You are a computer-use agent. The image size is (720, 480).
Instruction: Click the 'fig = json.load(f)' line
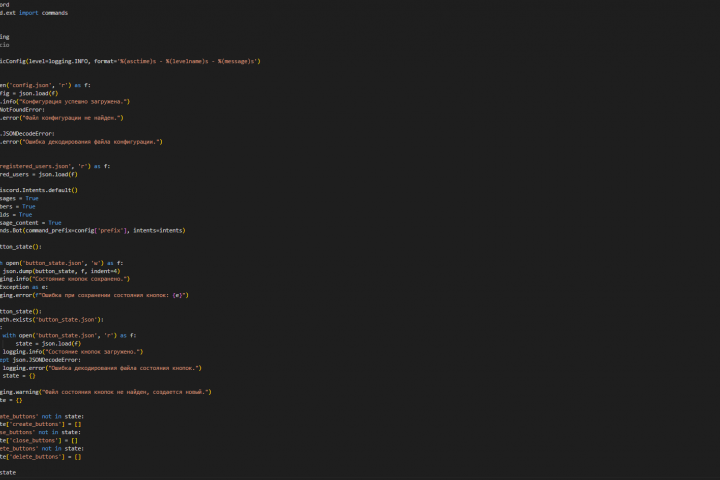tap(29, 93)
